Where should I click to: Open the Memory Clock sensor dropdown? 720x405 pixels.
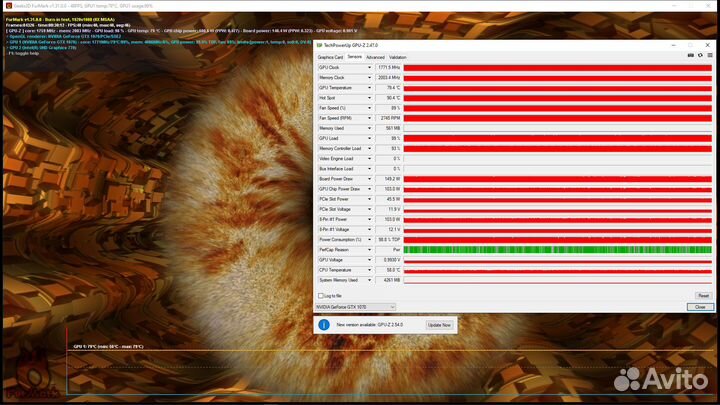369,78
